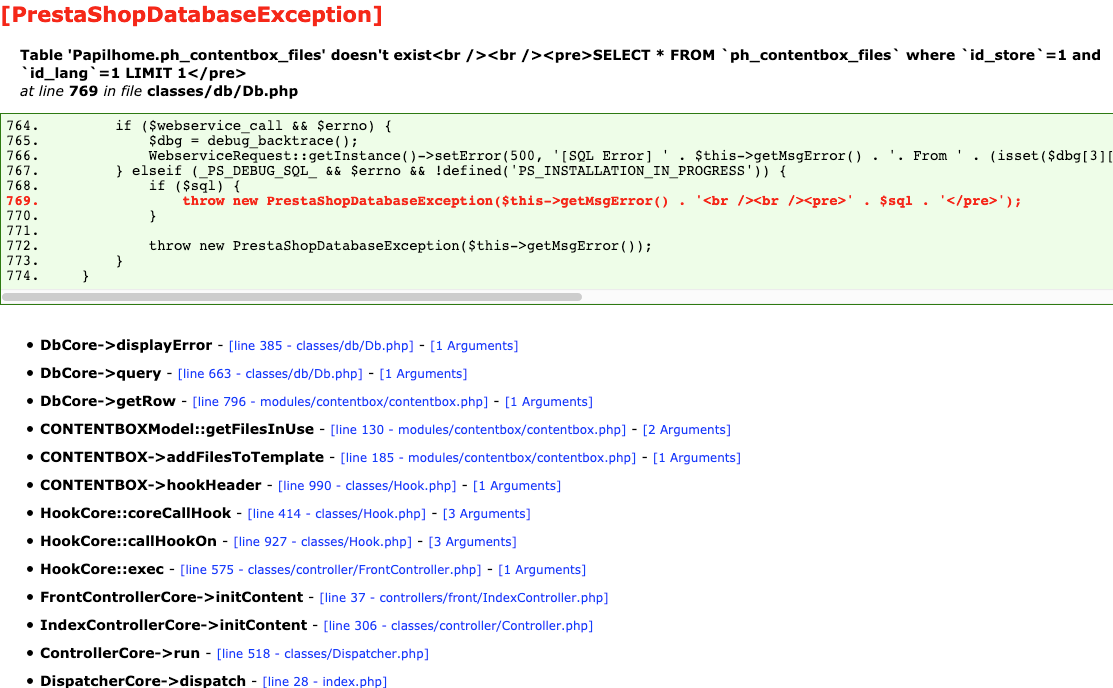The width and height of the screenshot is (1113, 688).
Task: Click the 'at line 769 in file classes/db/Db.php' text
Action: 159,92
